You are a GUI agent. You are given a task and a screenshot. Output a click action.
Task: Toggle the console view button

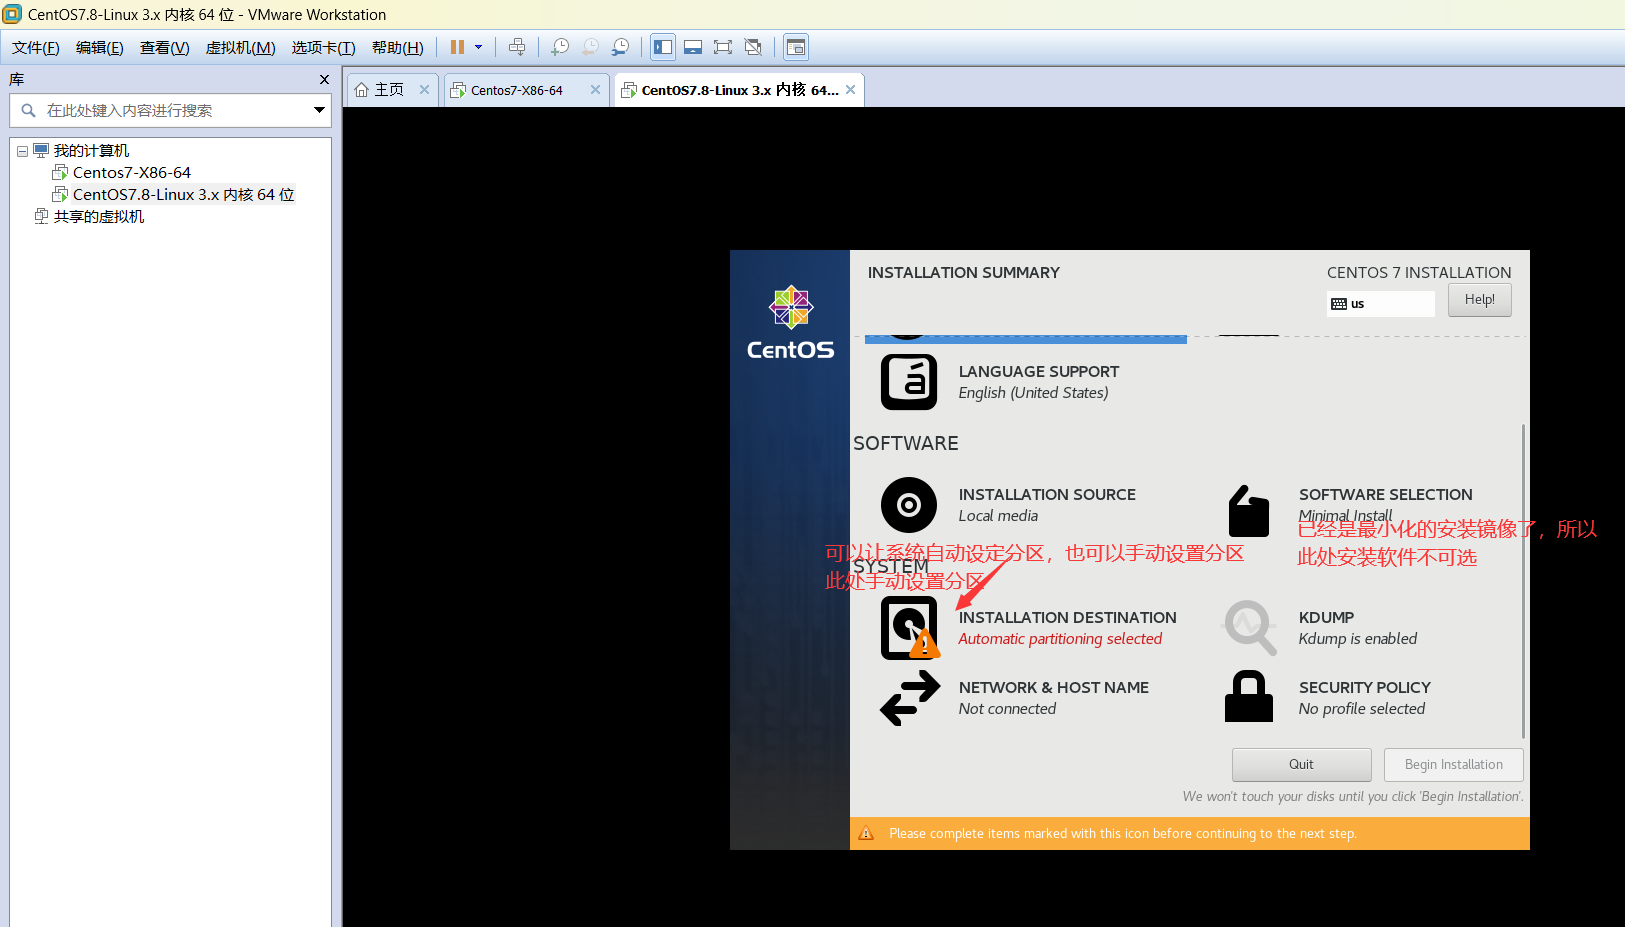click(796, 47)
